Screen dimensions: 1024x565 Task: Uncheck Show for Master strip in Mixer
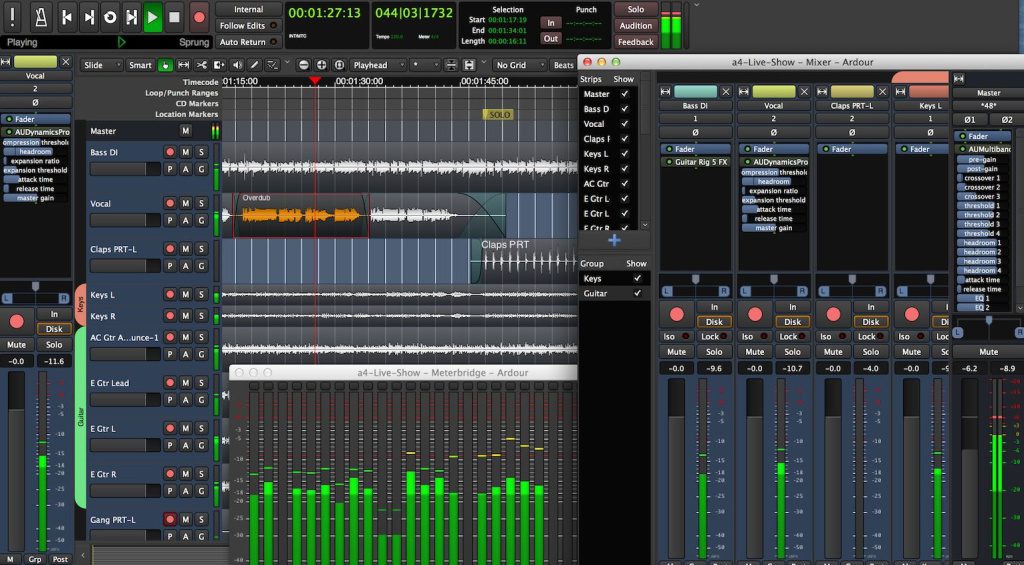point(625,94)
